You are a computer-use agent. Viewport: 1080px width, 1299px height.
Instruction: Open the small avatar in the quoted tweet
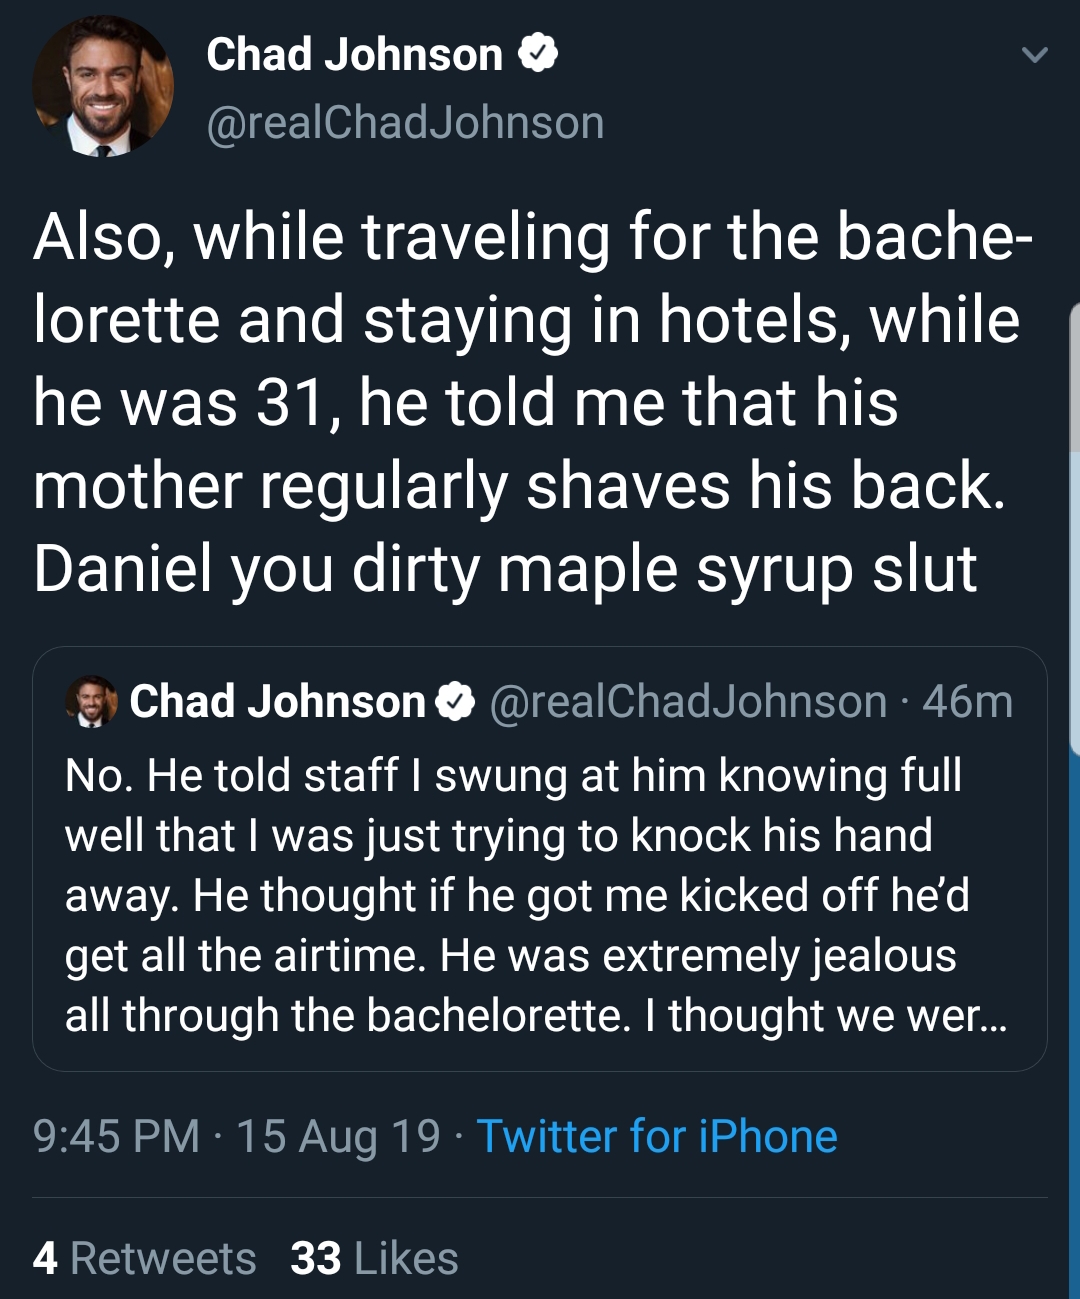91,700
